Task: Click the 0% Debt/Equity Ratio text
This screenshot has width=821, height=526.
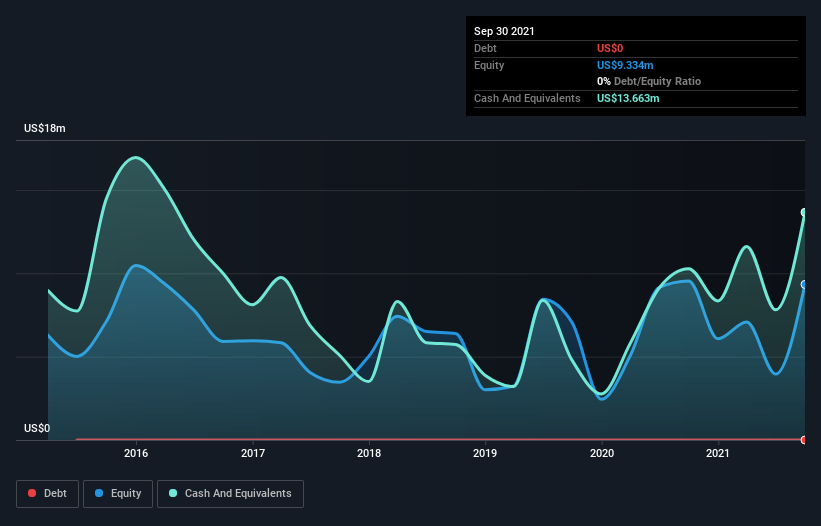Action: [x=649, y=81]
